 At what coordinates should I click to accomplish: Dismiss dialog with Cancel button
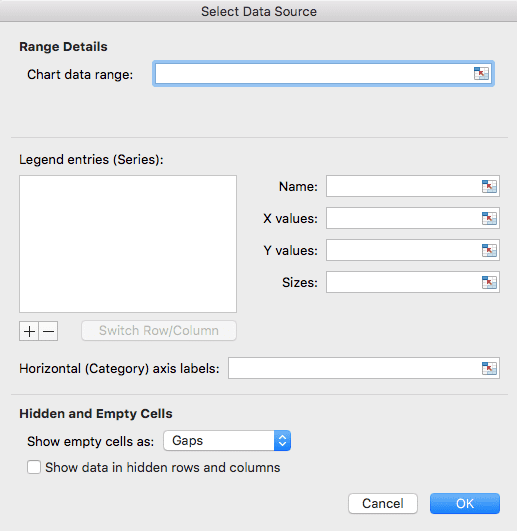(x=383, y=504)
